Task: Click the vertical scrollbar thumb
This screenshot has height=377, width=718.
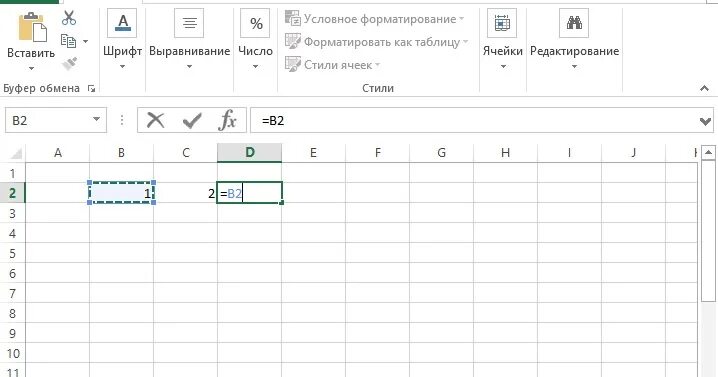Action: click(x=708, y=230)
